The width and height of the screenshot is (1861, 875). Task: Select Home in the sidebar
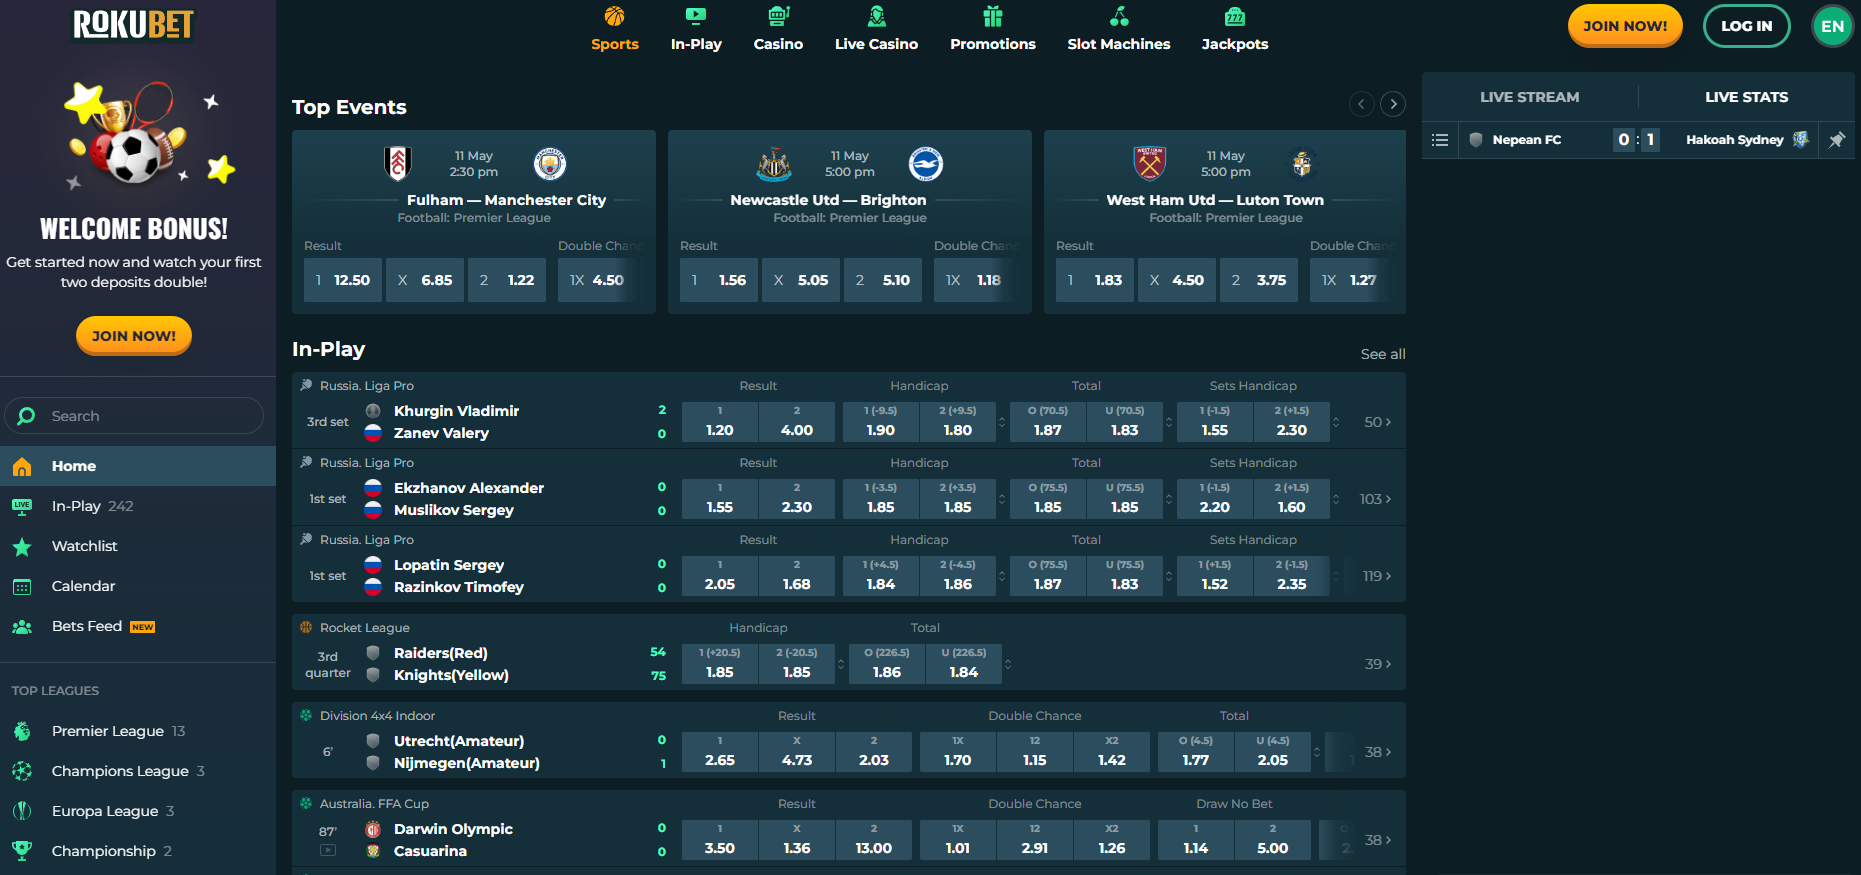coord(138,466)
